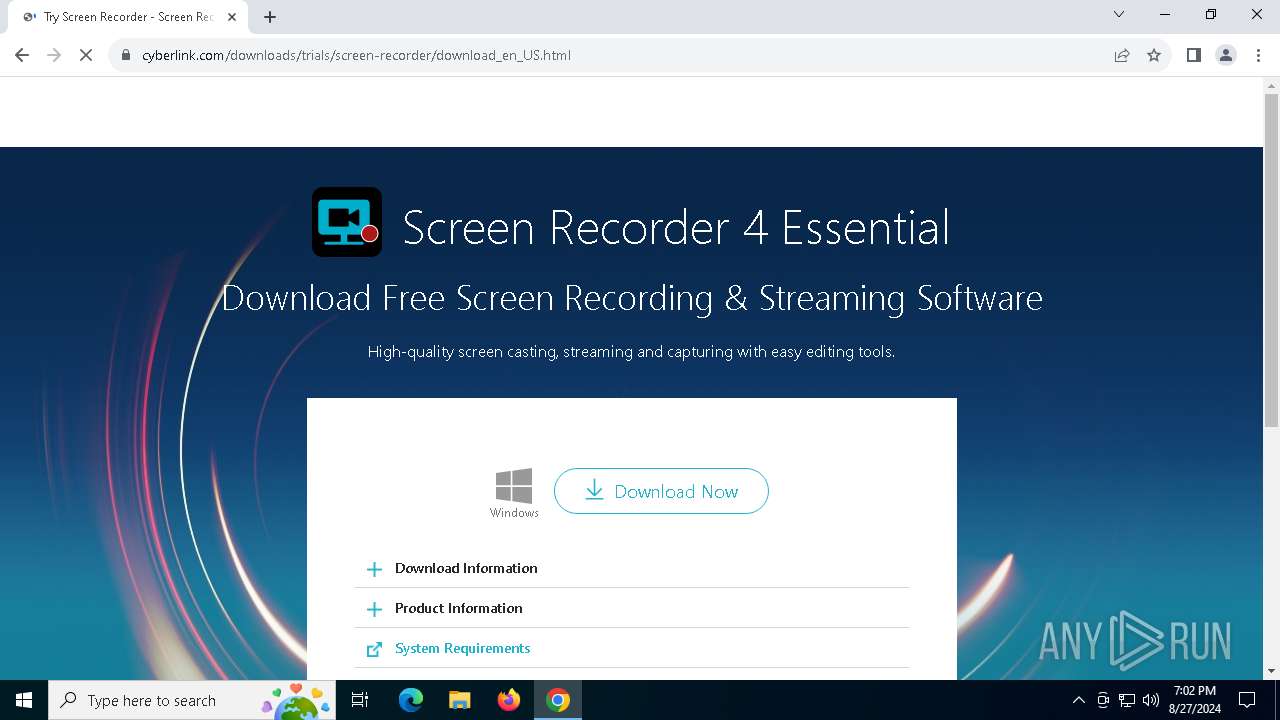Bookmark this page with the star icon
The height and width of the screenshot is (720, 1280).
coord(1154,55)
